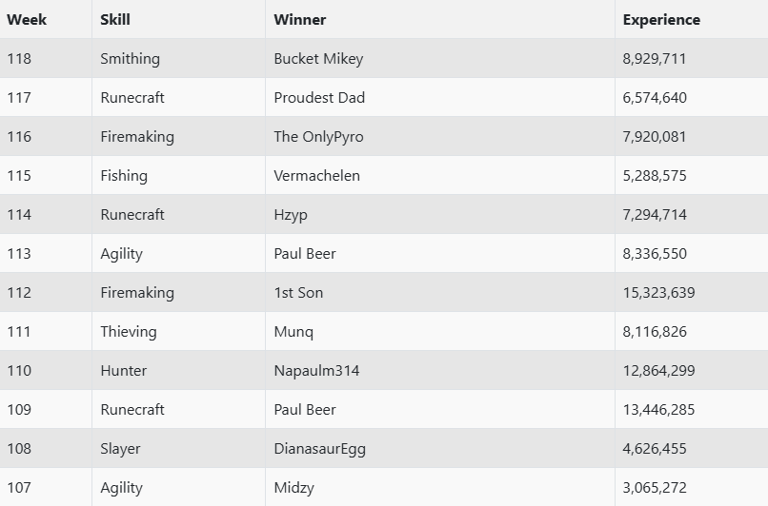Click the Munq winner name

293,332
